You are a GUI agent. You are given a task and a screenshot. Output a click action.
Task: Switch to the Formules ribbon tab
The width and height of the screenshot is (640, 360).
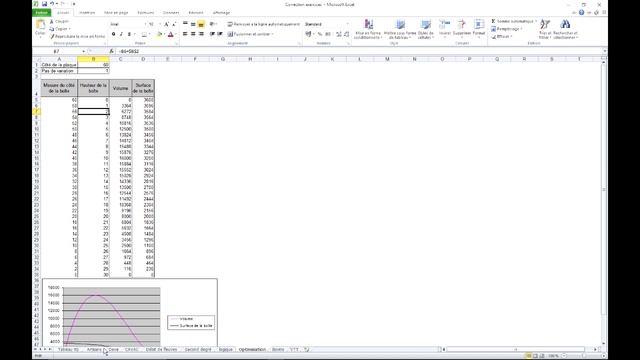146,13
